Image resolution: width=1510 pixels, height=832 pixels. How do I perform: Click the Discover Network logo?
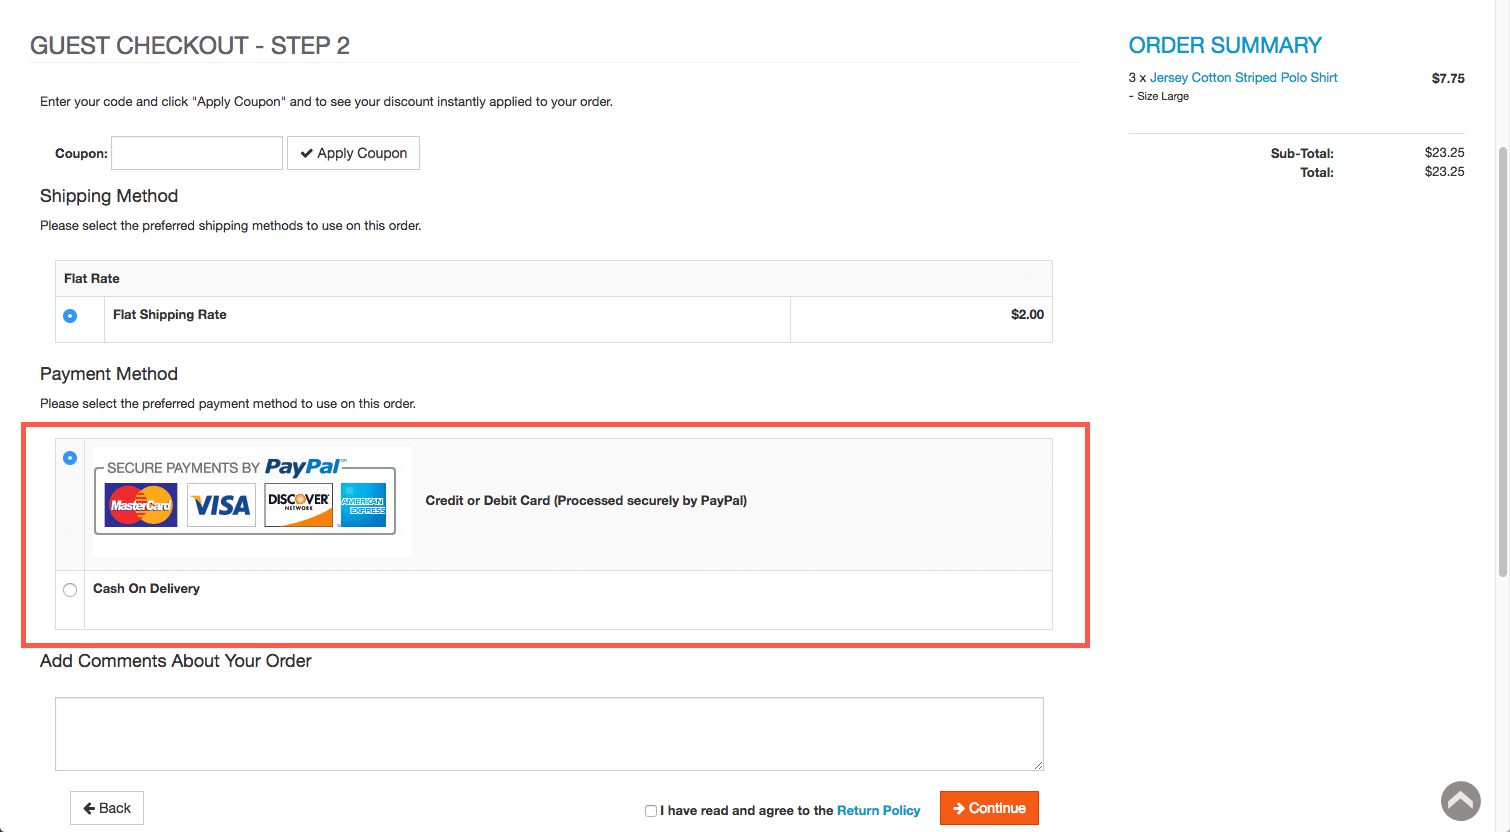[298, 505]
